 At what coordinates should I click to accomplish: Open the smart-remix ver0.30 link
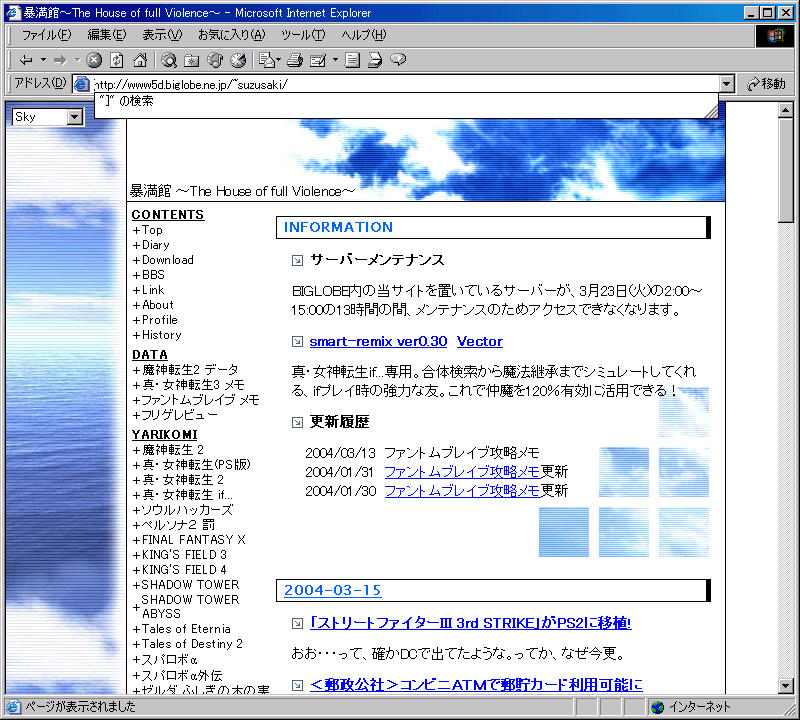(x=378, y=341)
